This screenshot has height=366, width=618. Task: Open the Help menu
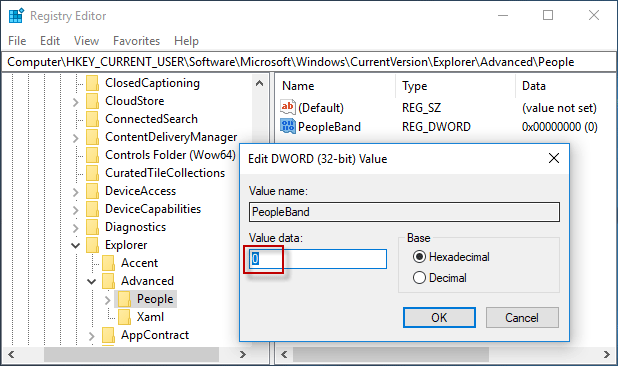point(186,41)
